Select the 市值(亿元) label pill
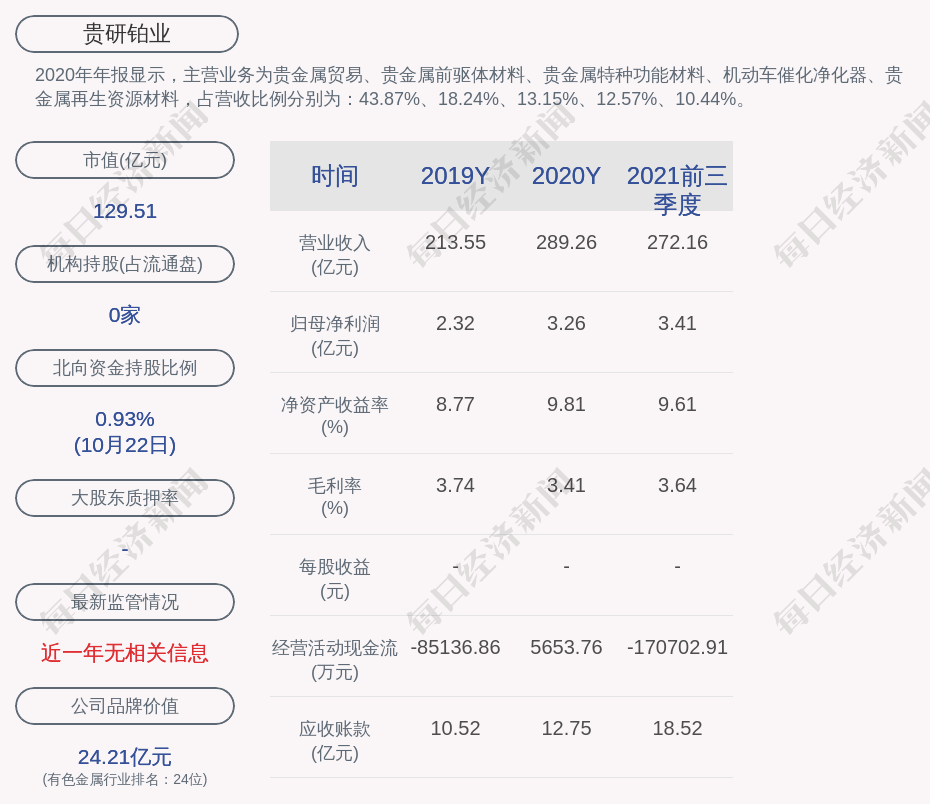The image size is (930, 804). [125, 160]
